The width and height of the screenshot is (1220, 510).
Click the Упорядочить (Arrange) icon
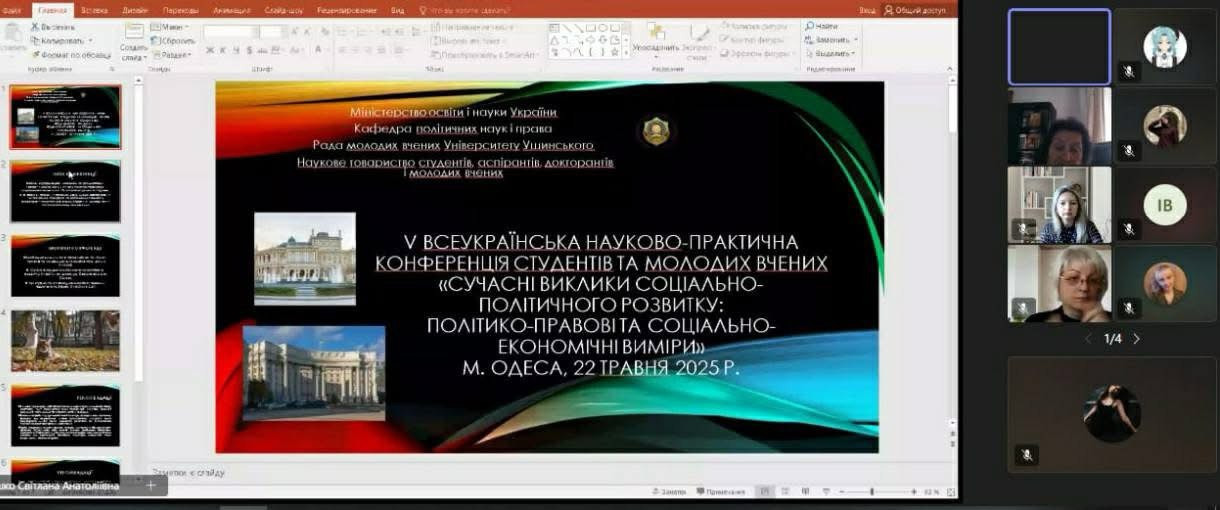coord(656,32)
